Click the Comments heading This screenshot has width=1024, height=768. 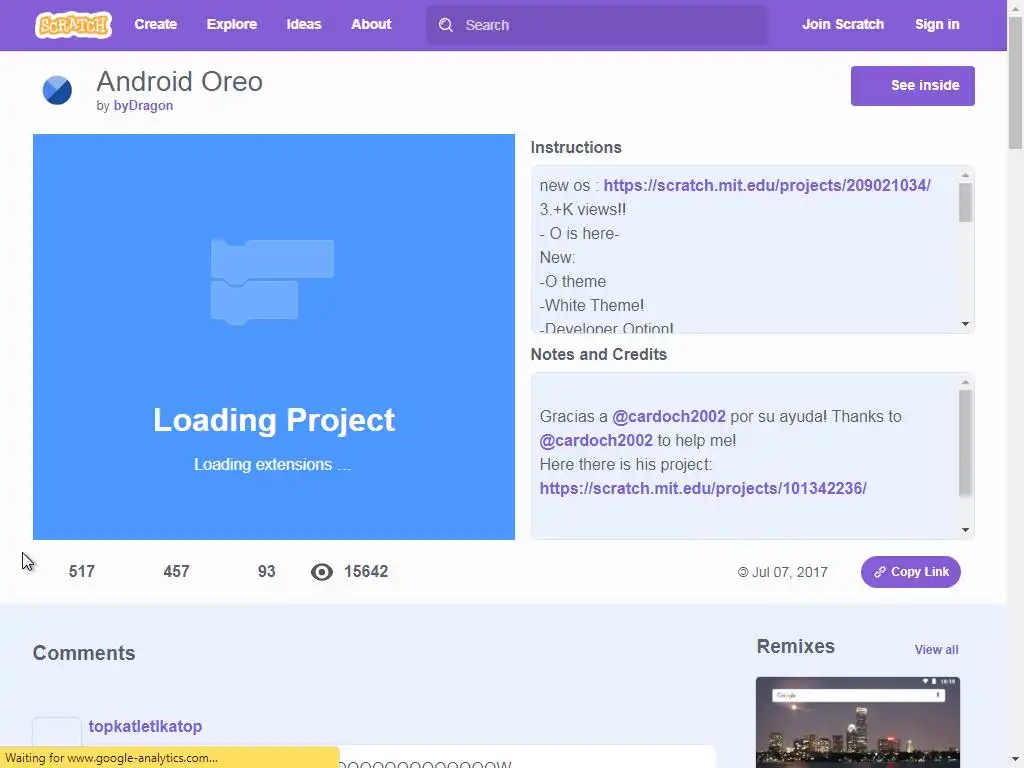[84, 653]
